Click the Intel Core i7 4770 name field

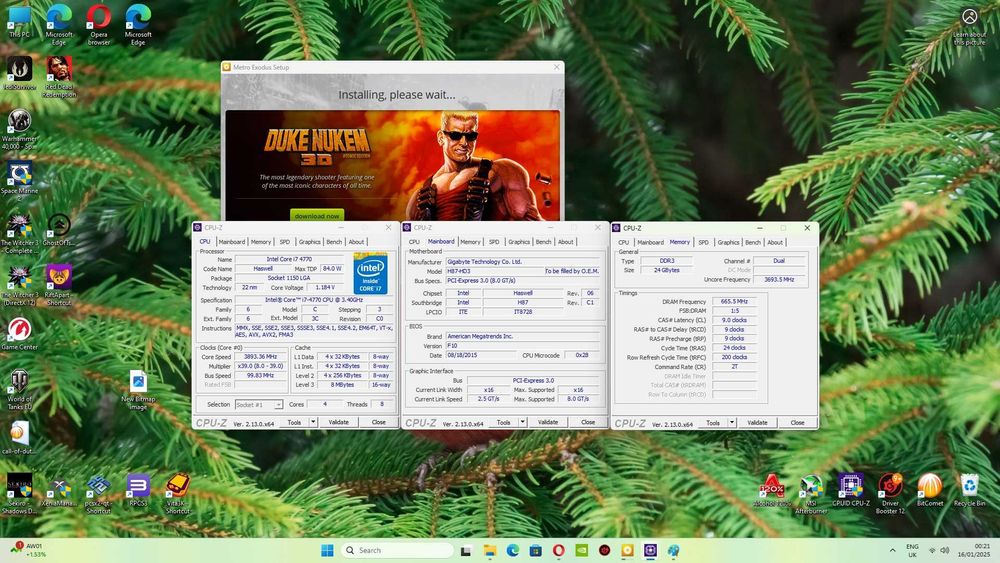click(x=291, y=260)
